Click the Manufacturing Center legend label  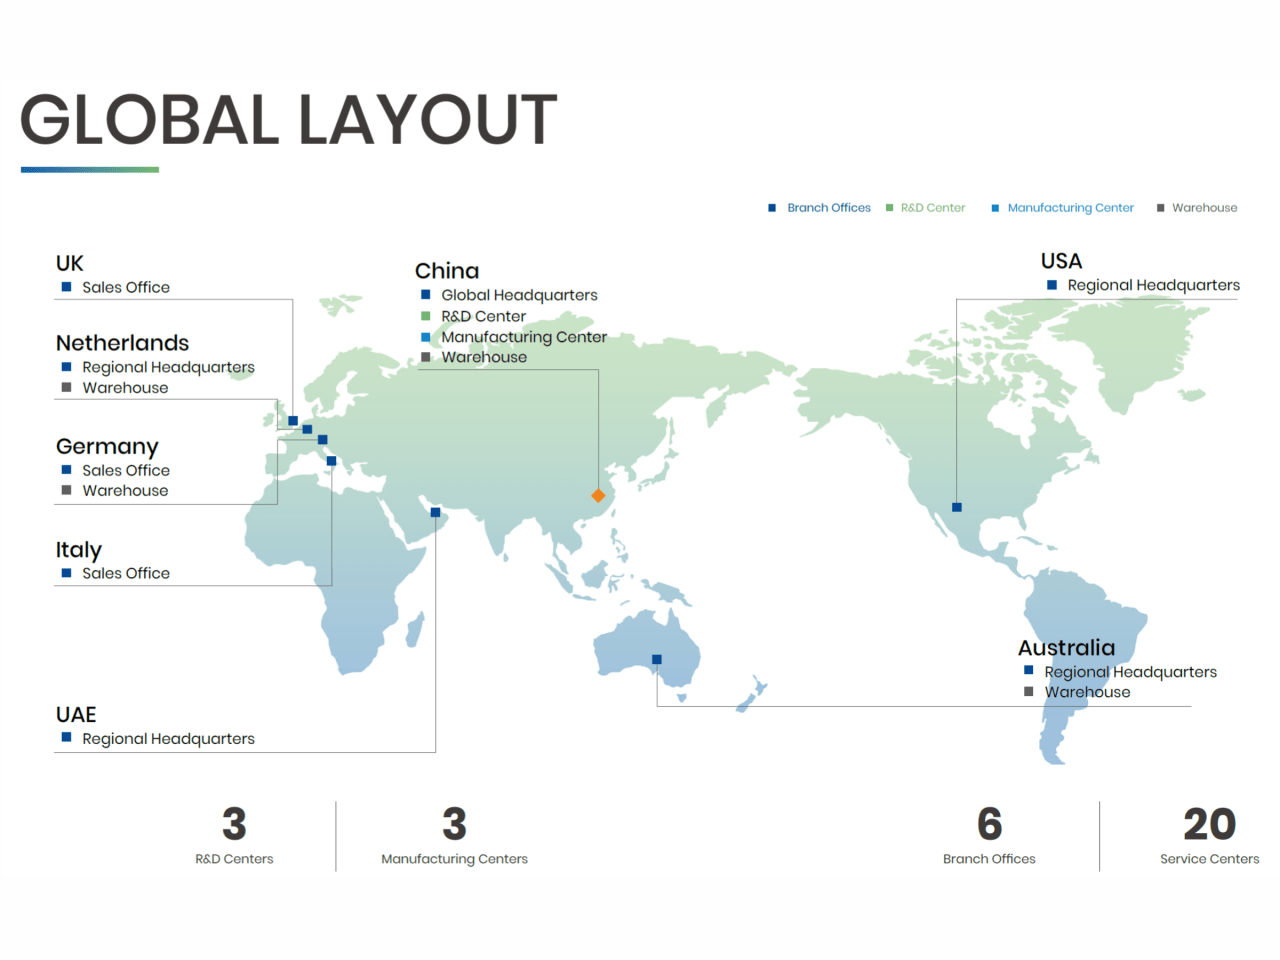coord(1071,208)
